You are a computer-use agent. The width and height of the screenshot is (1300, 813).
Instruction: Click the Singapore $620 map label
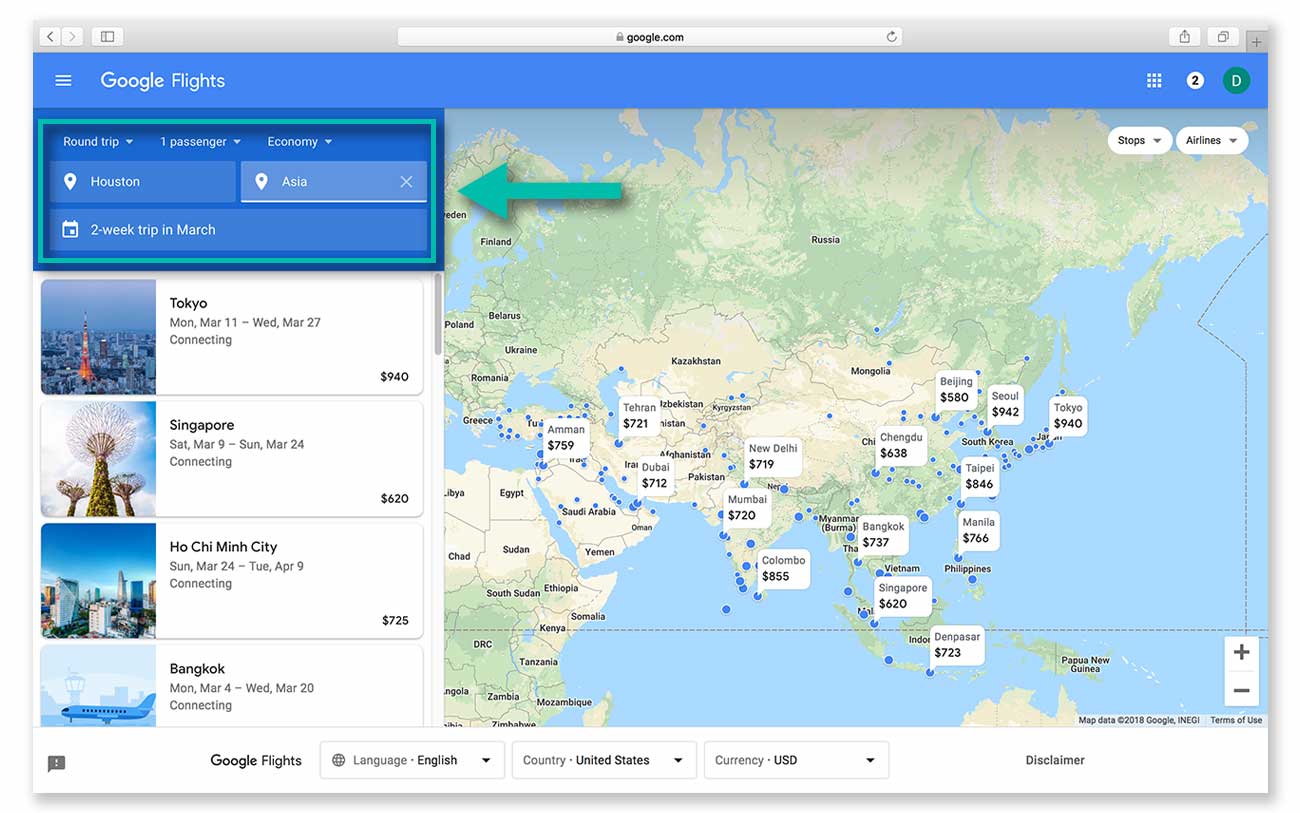tap(903, 597)
